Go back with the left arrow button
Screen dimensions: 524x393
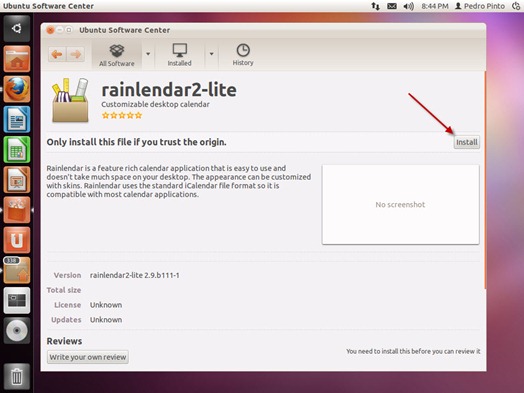pos(57,54)
